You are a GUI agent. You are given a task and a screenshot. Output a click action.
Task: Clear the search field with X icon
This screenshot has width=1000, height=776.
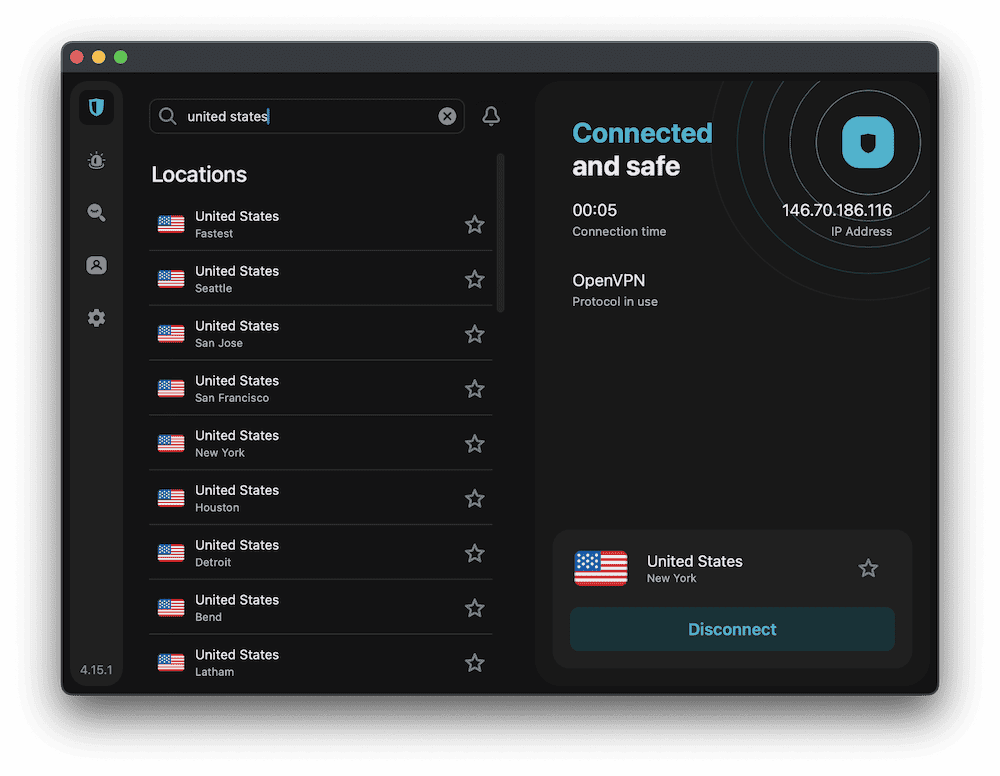coord(447,116)
